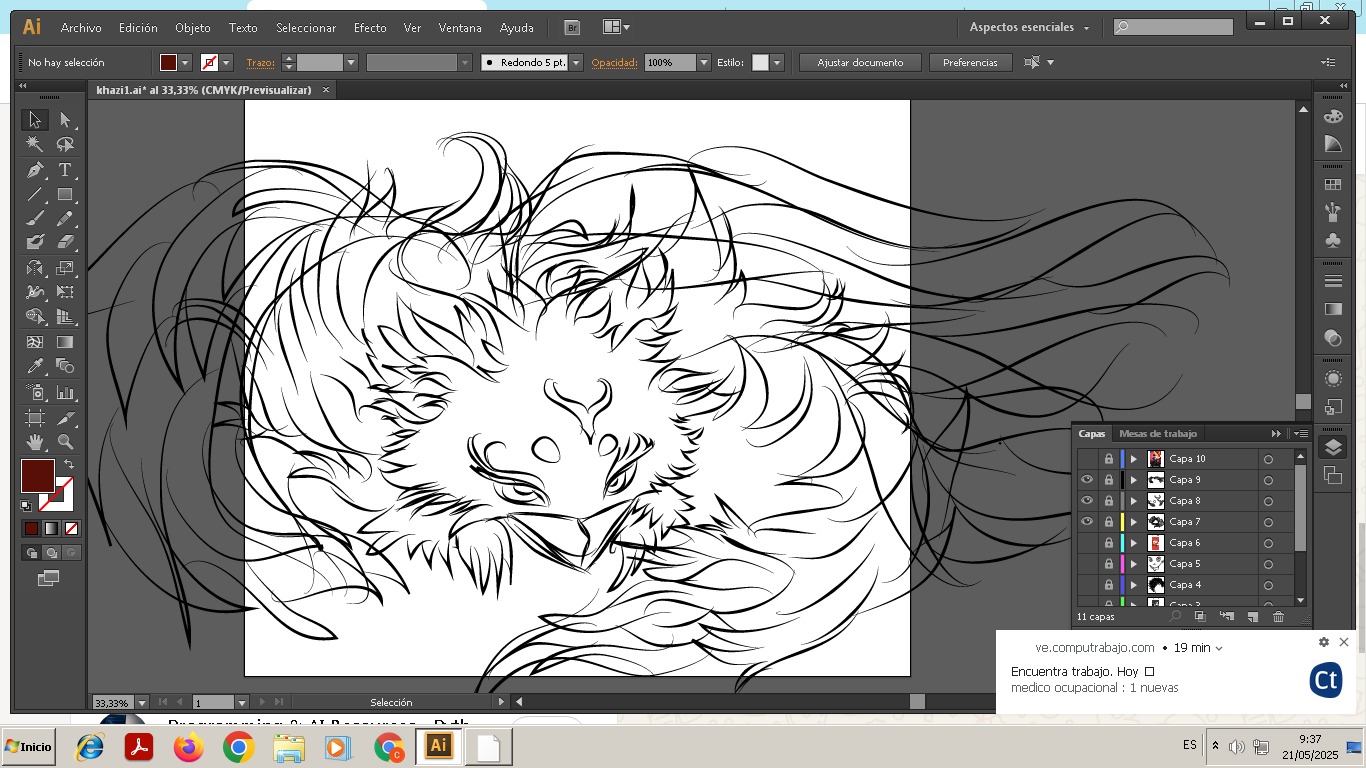Select the Artboard tool

pyautogui.click(x=34, y=418)
